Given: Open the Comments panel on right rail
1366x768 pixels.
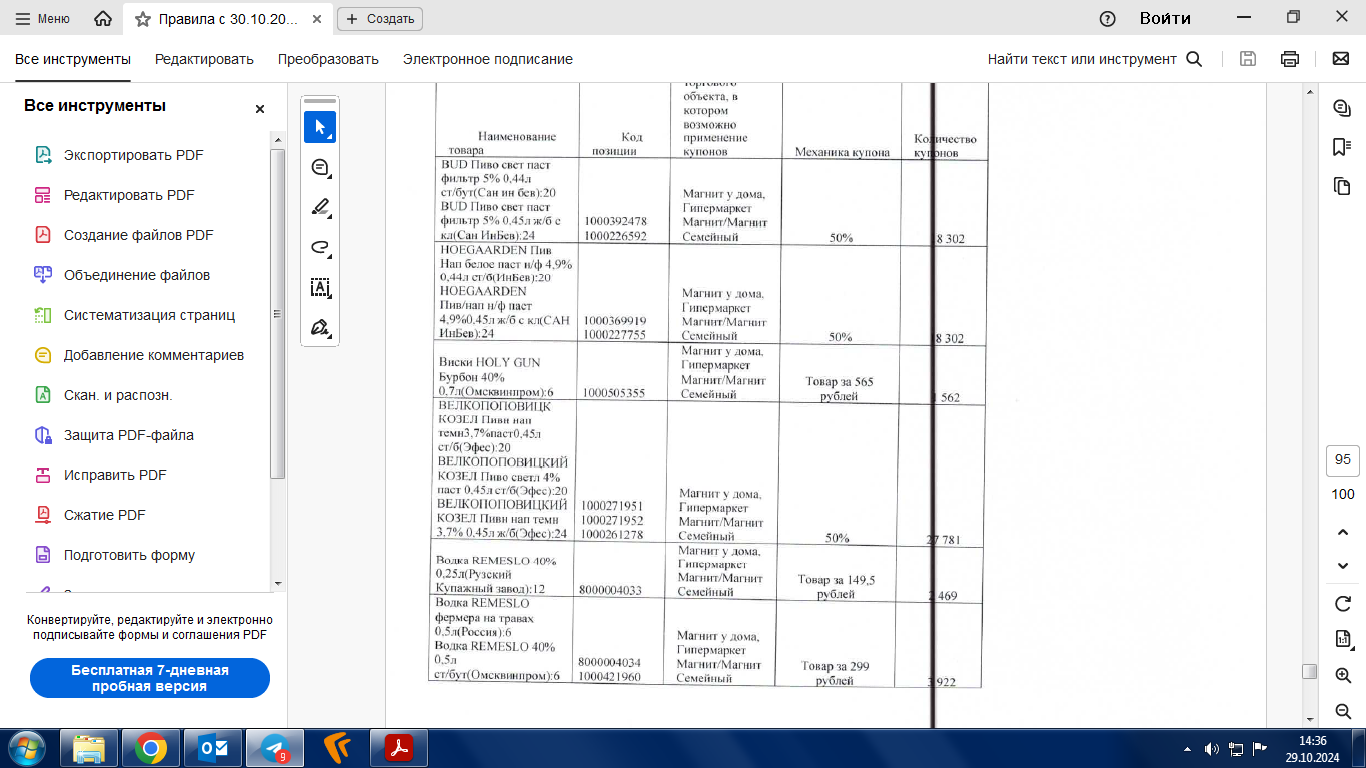Looking at the screenshot, I should point(1342,108).
